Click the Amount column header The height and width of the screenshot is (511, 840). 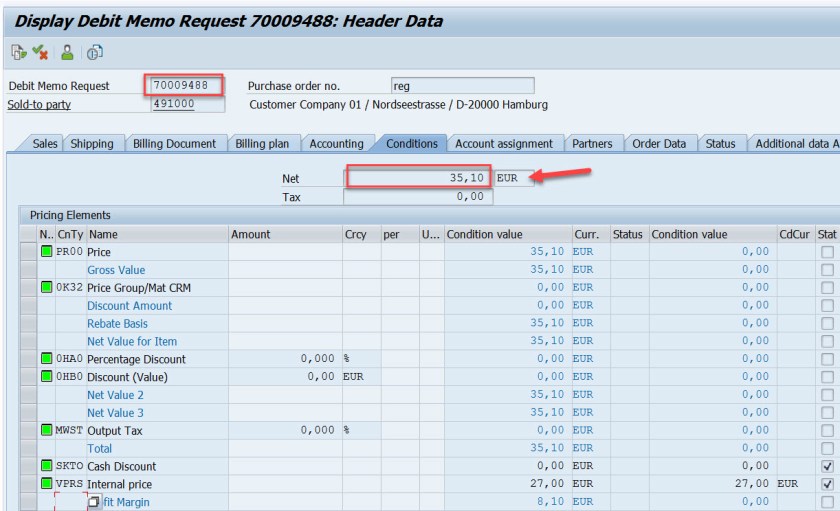(x=285, y=234)
